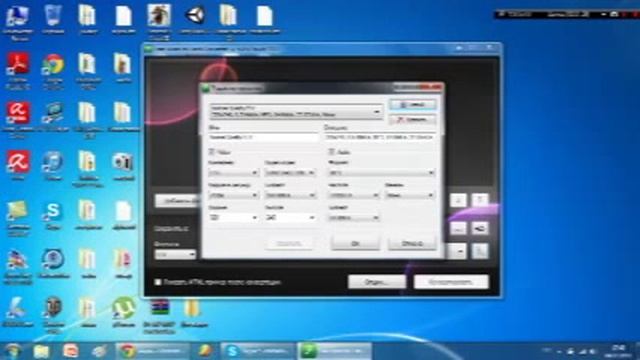Click the Convert button in converter window

point(451,282)
